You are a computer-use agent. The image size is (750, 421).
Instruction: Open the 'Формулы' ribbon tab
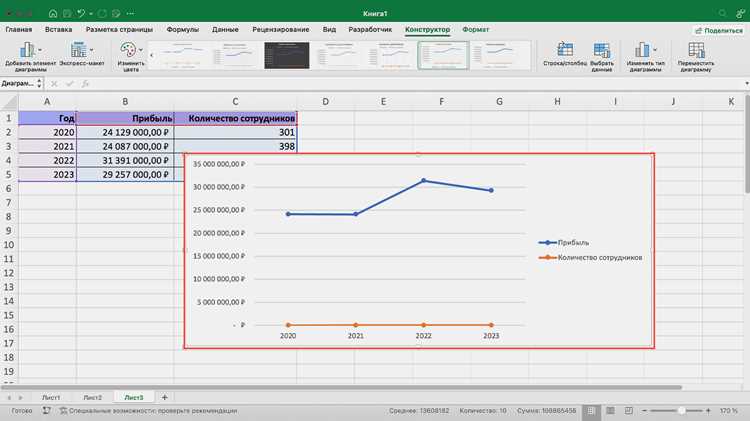(183, 30)
